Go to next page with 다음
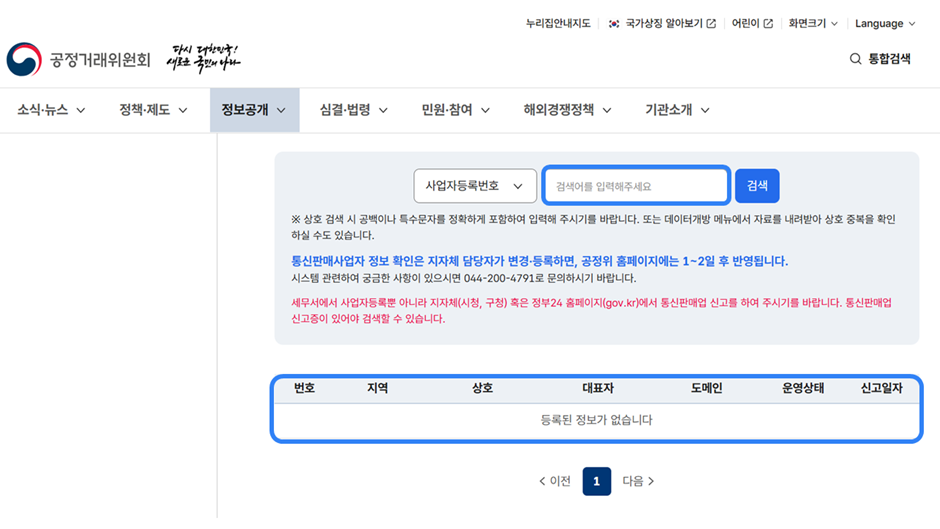This screenshot has width=940, height=529. [x=638, y=481]
